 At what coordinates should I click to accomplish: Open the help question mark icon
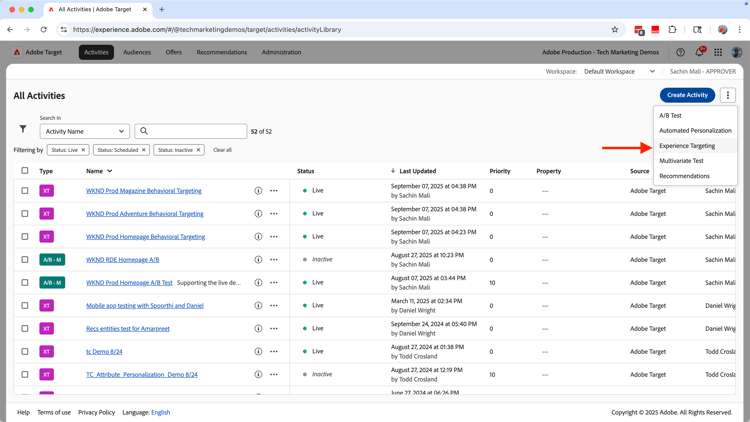[680, 52]
